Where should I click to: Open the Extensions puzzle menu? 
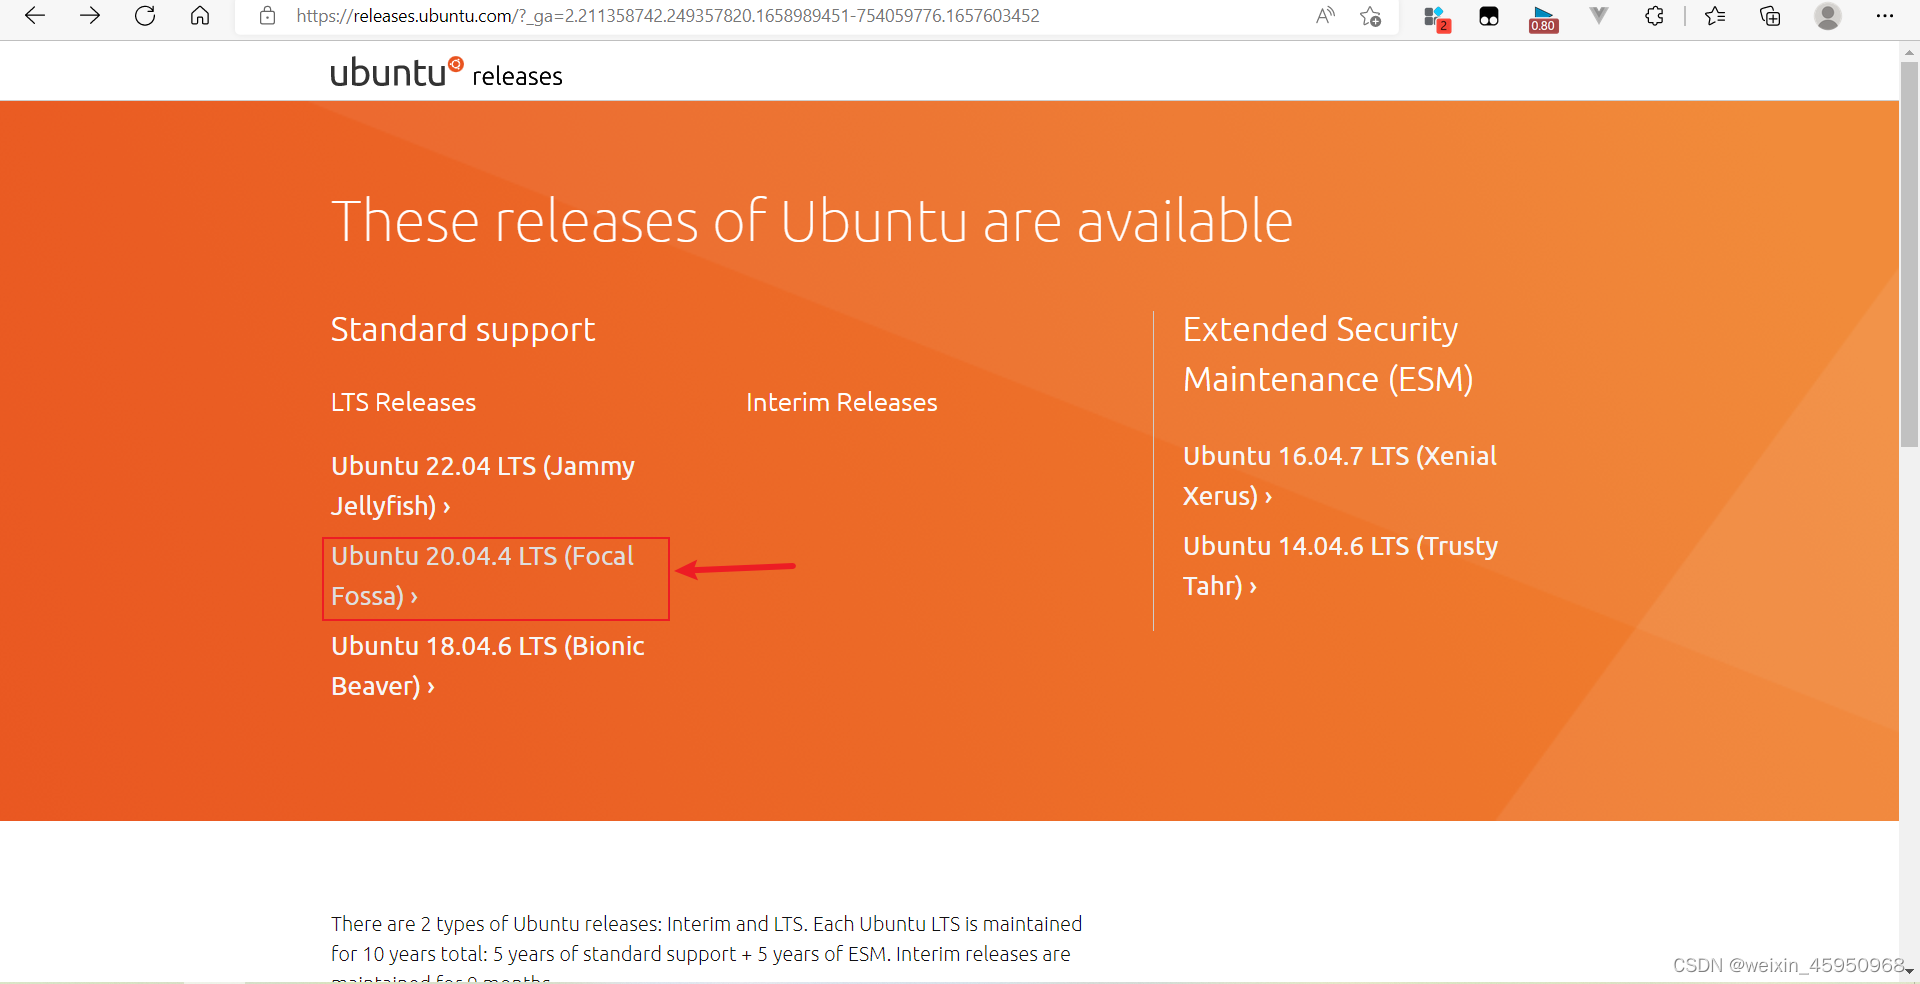pyautogui.click(x=1654, y=16)
